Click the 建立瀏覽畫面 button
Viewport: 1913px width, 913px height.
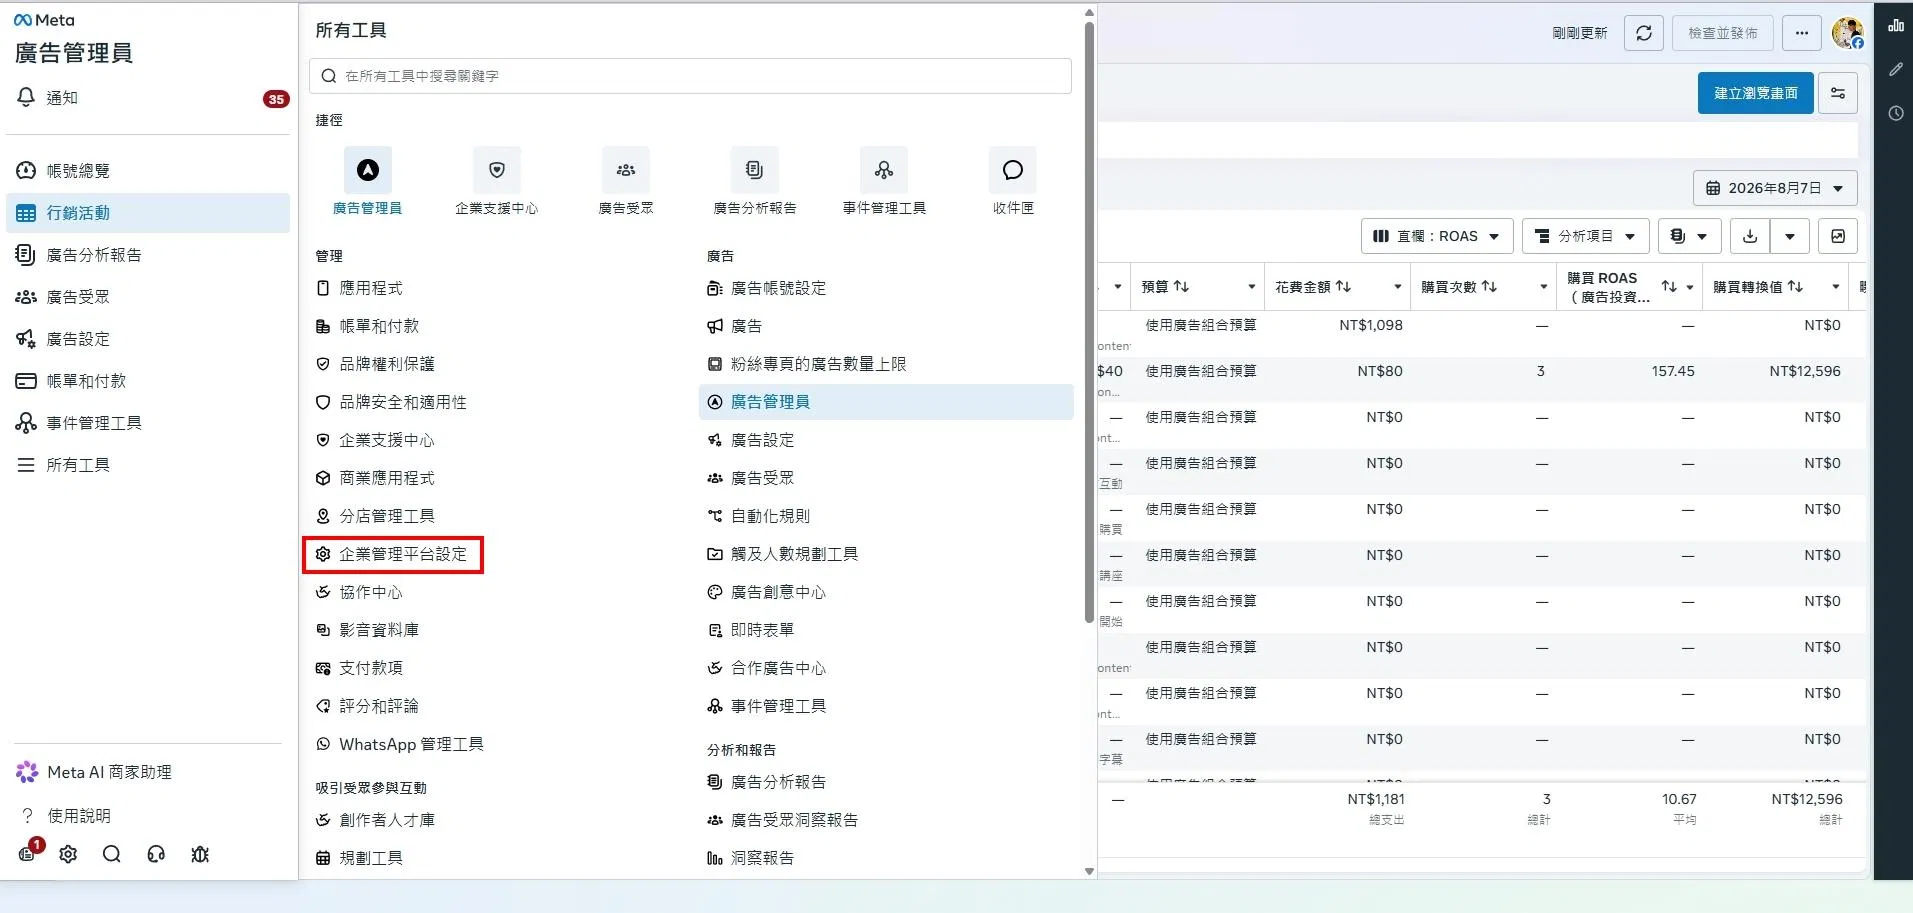[x=1755, y=93]
